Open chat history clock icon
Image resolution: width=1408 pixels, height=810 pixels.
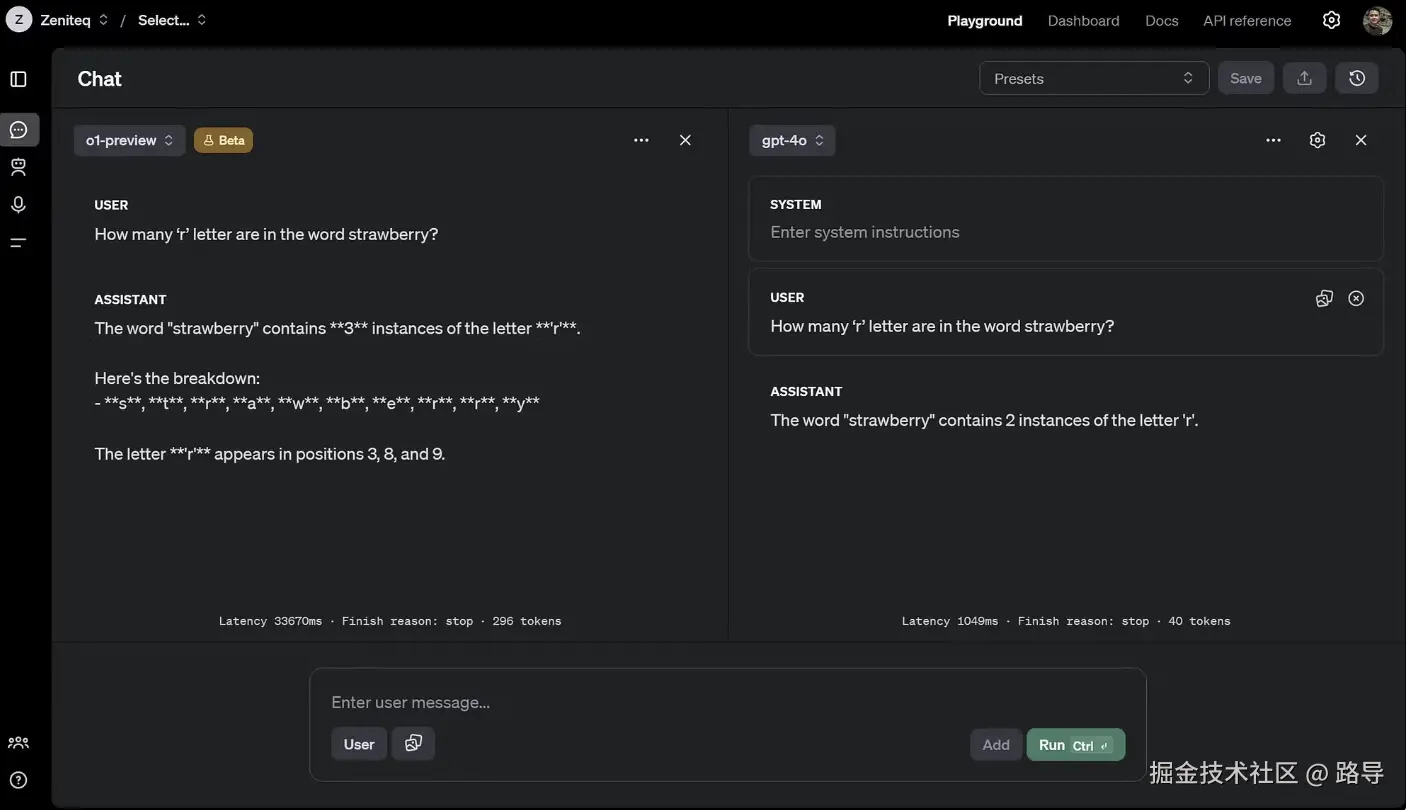[1357, 78]
